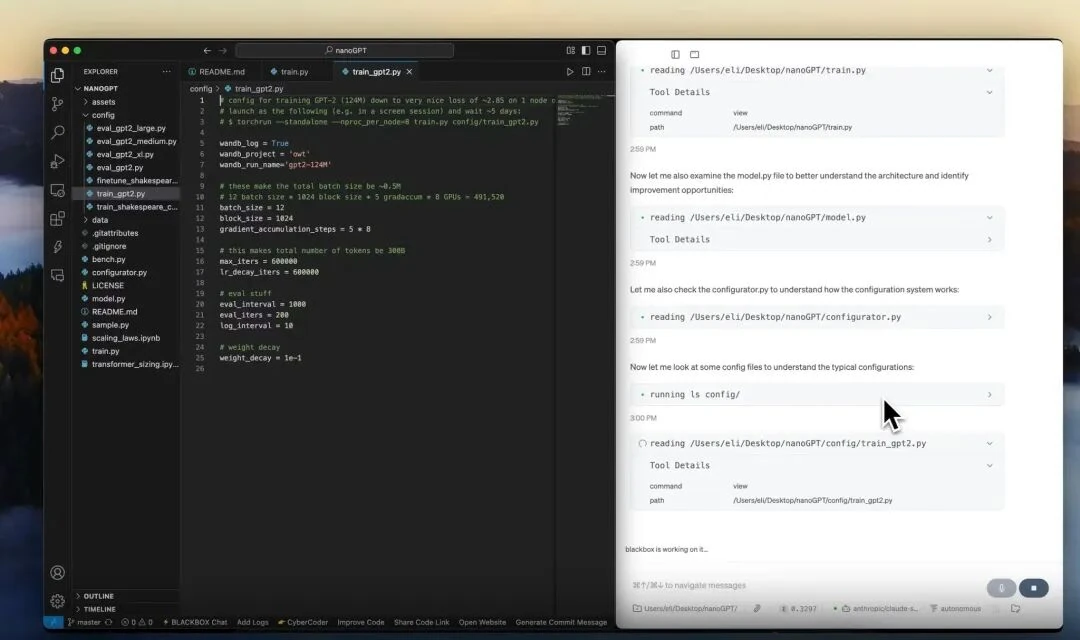The height and width of the screenshot is (640, 1080).
Task: Open Manage settings gear icon
Action: tap(57, 600)
